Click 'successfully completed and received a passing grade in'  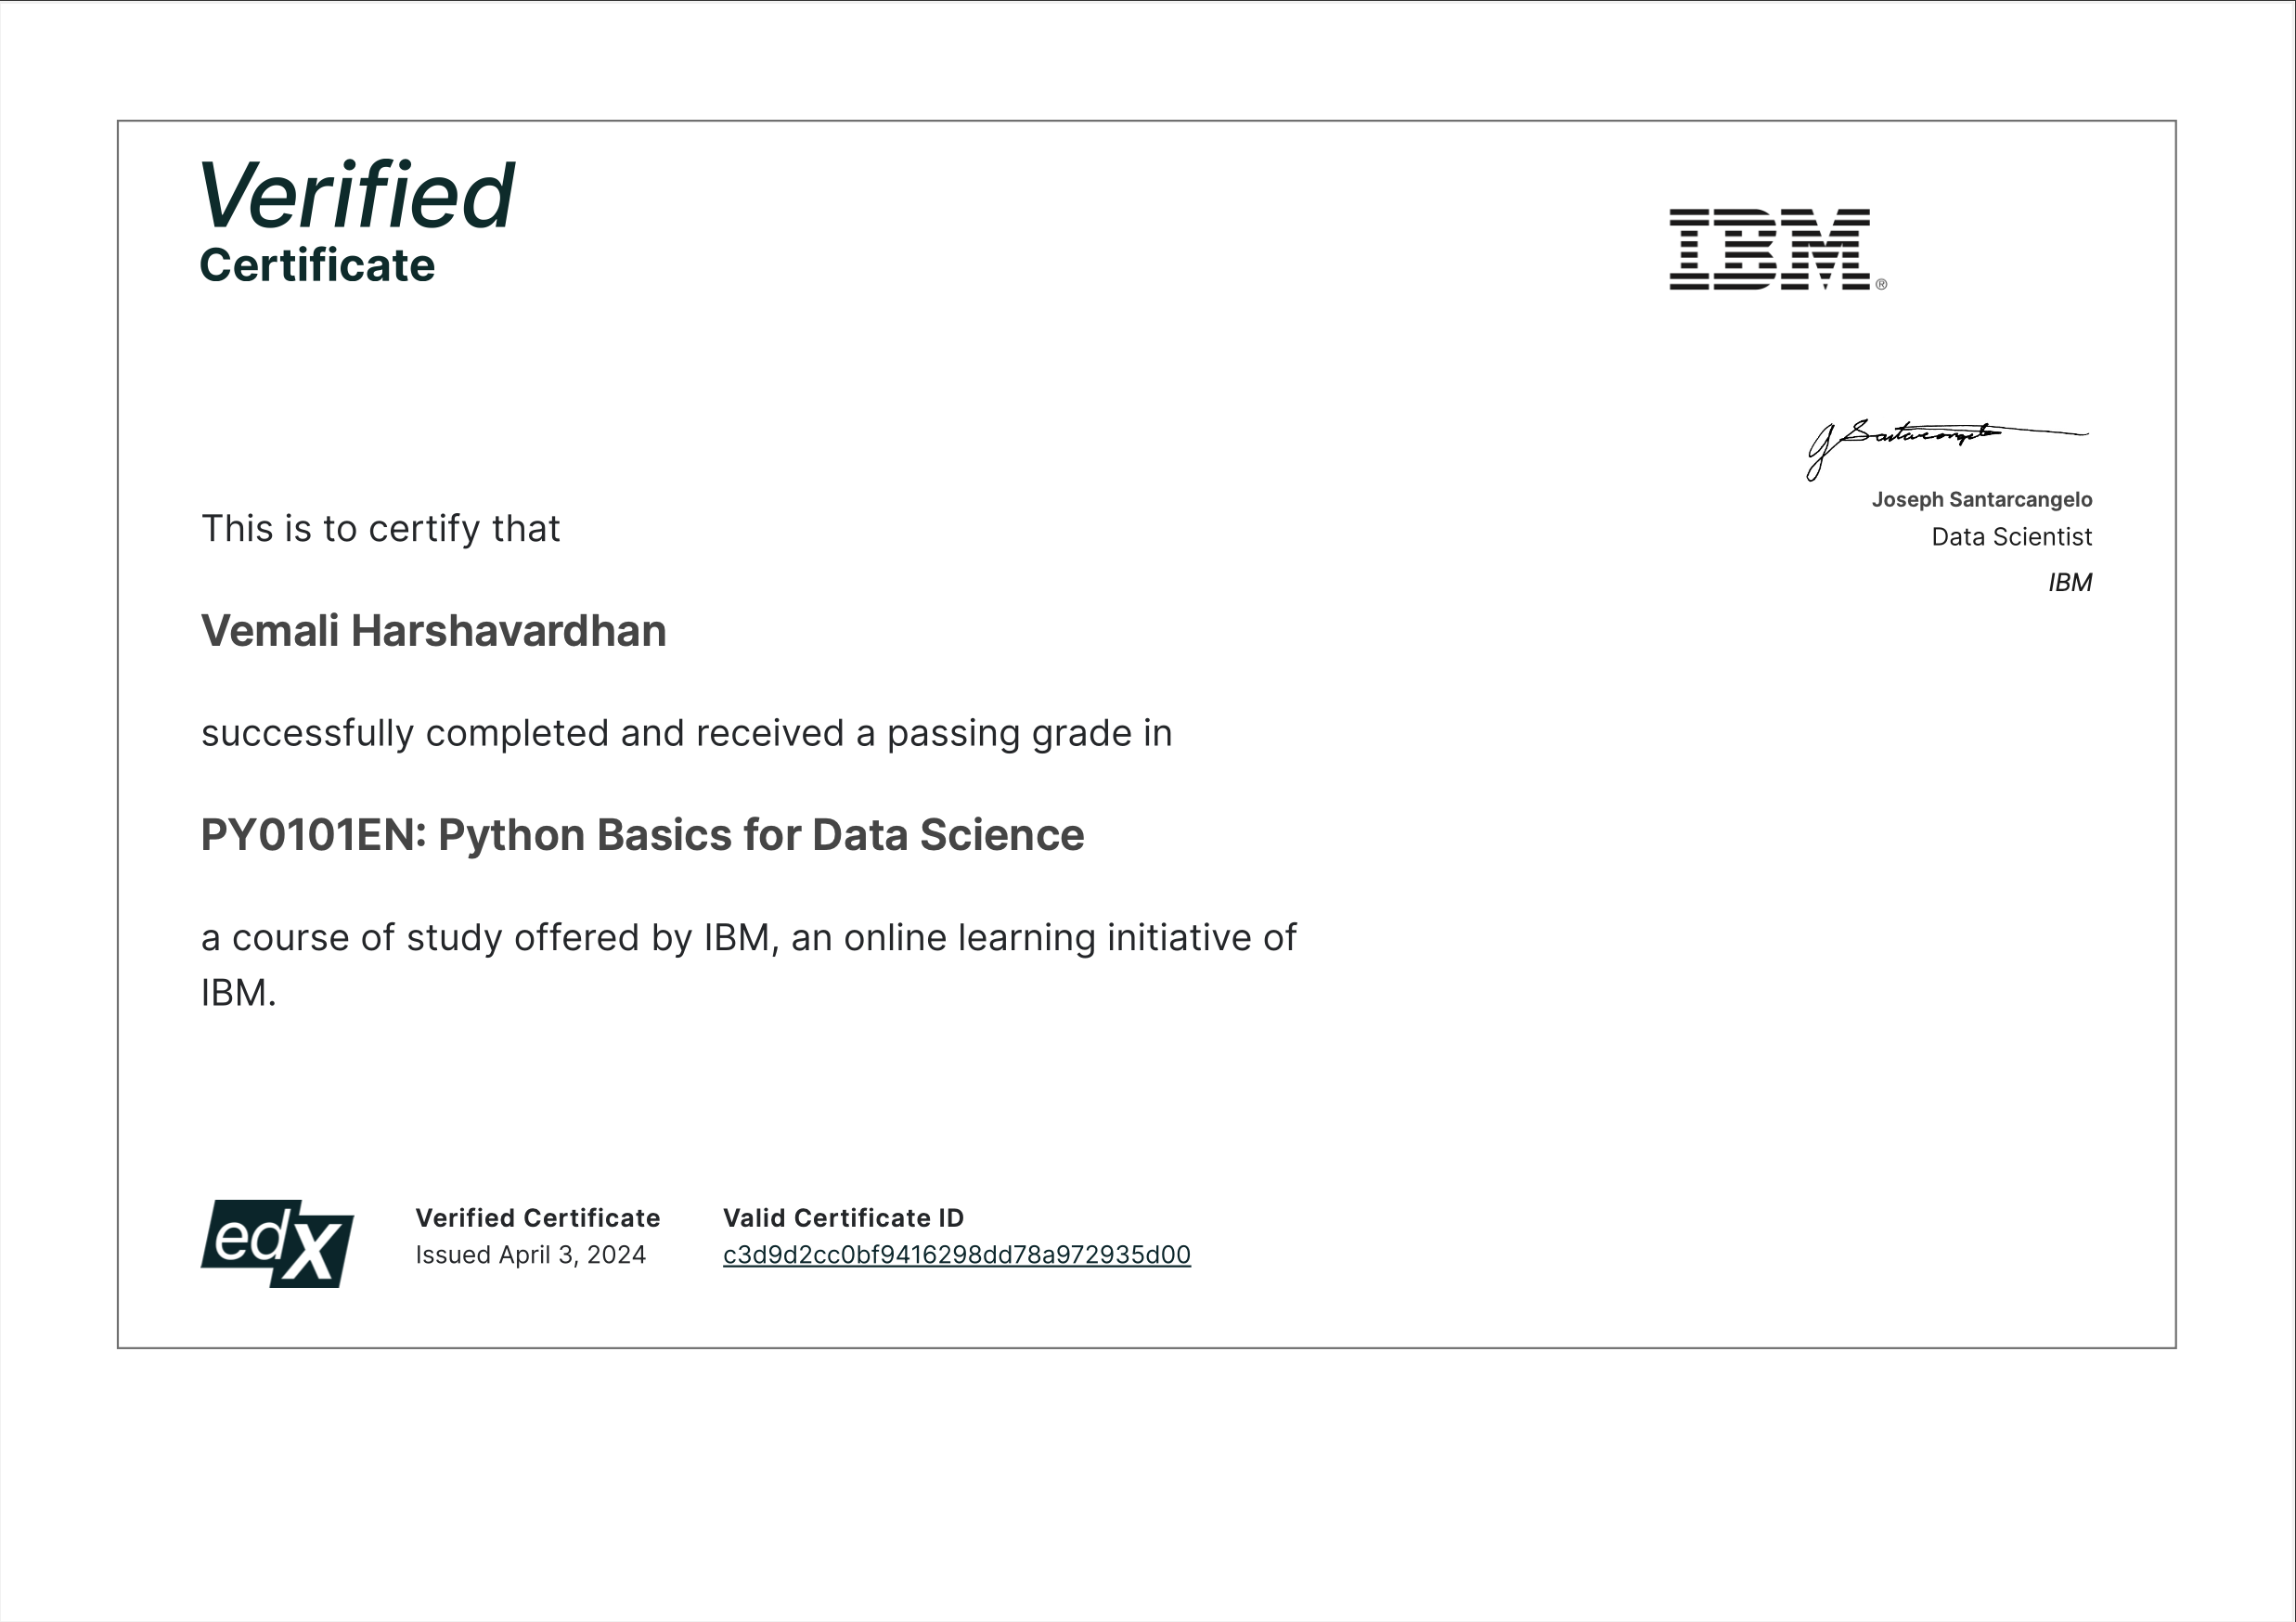pos(686,733)
